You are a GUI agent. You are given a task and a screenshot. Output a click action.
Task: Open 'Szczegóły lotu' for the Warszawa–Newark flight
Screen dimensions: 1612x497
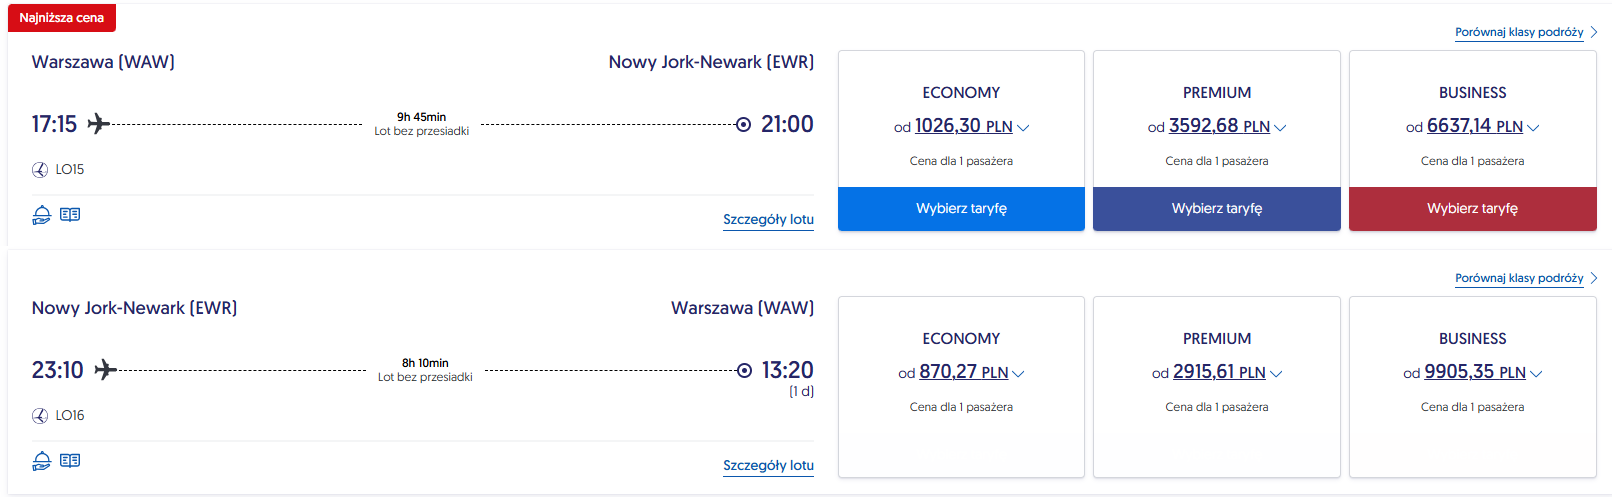click(x=768, y=220)
